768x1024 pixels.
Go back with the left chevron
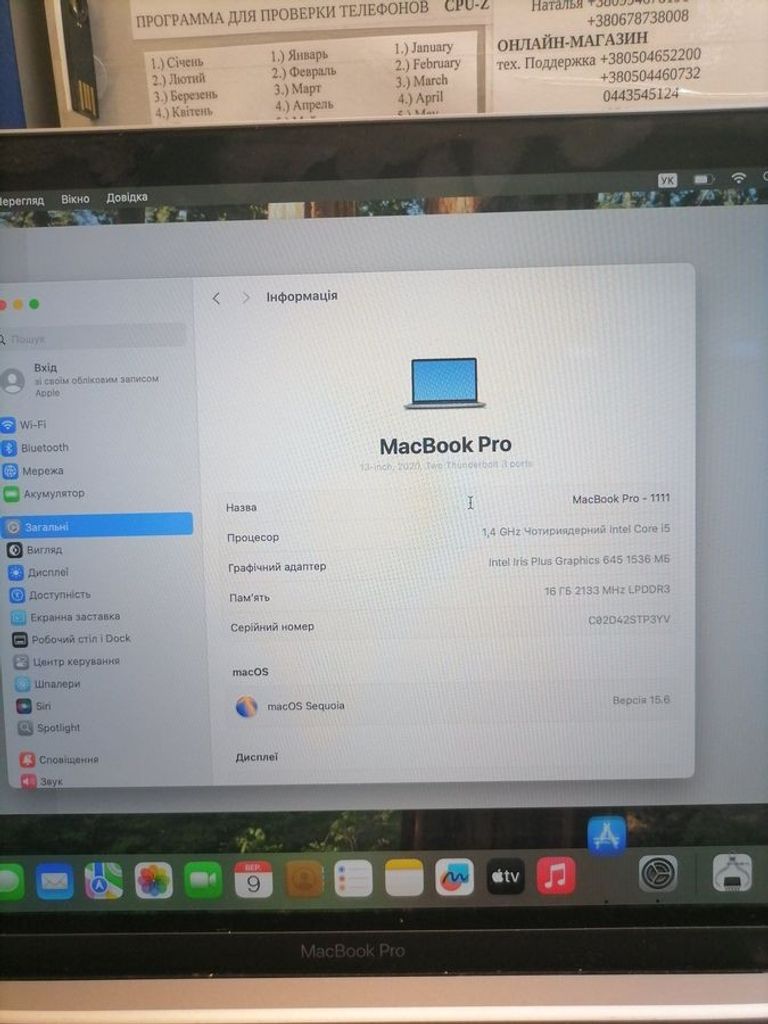[216, 298]
